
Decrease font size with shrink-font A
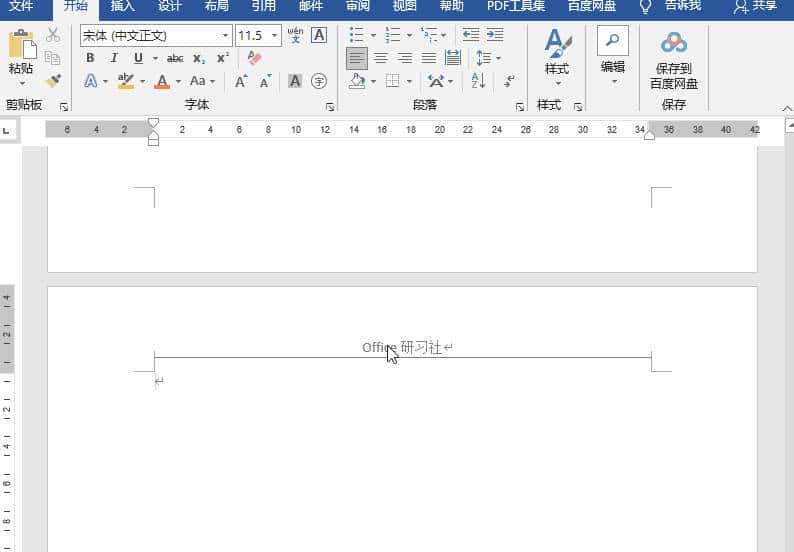click(265, 81)
